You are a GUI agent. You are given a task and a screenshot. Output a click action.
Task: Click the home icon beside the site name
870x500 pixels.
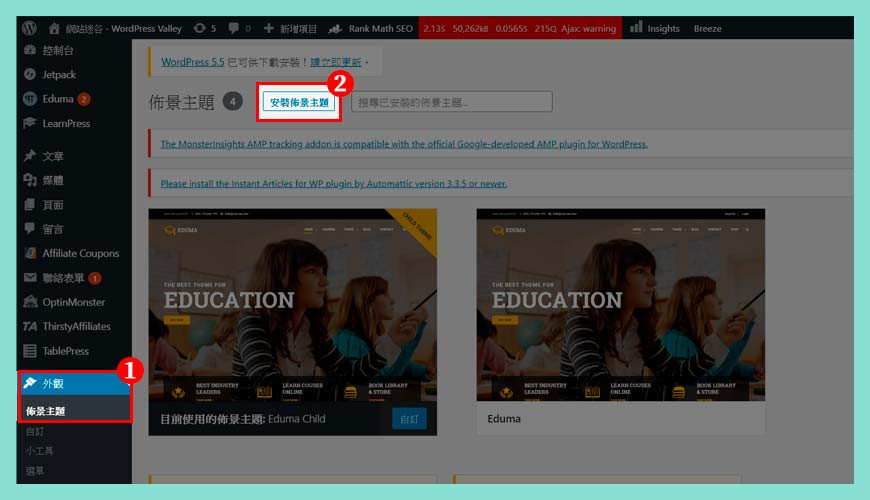(54, 28)
